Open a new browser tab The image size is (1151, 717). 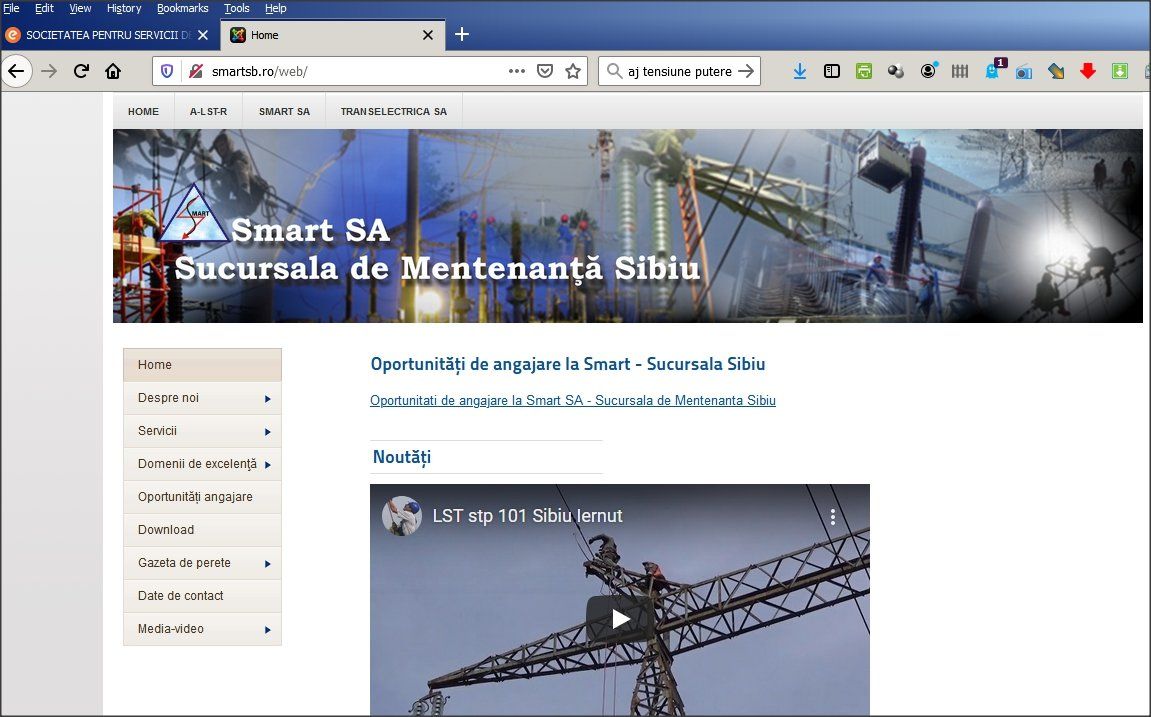click(x=462, y=34)
